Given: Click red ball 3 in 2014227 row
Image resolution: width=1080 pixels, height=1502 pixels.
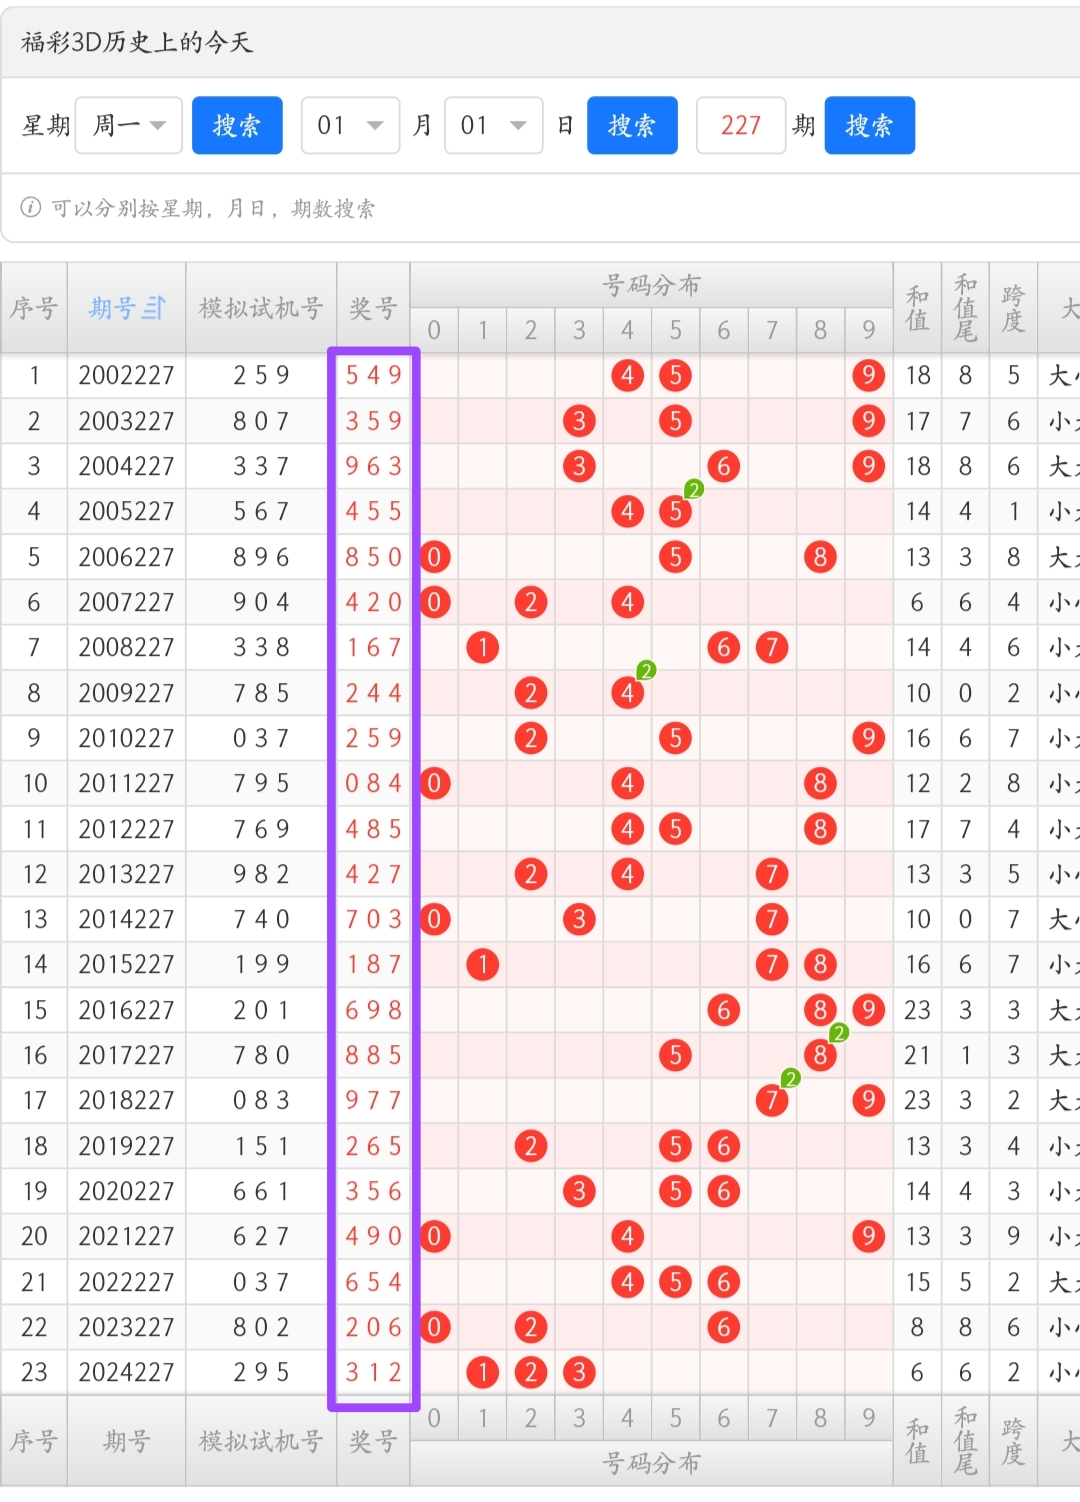Looking at the screenshot, I should [579, 919].
